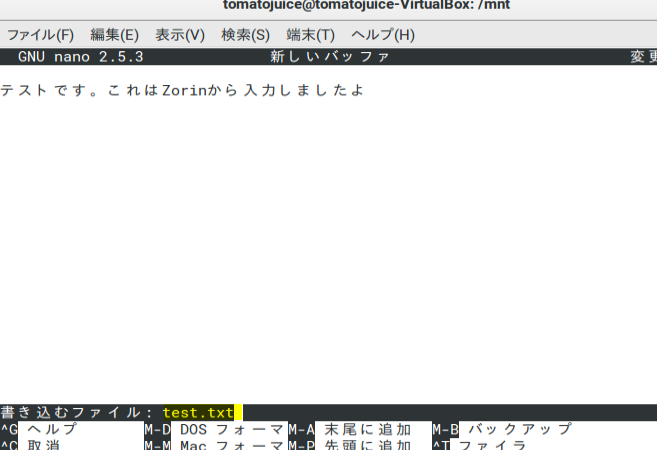Click the 新しいバッファ buffer title

330,57
